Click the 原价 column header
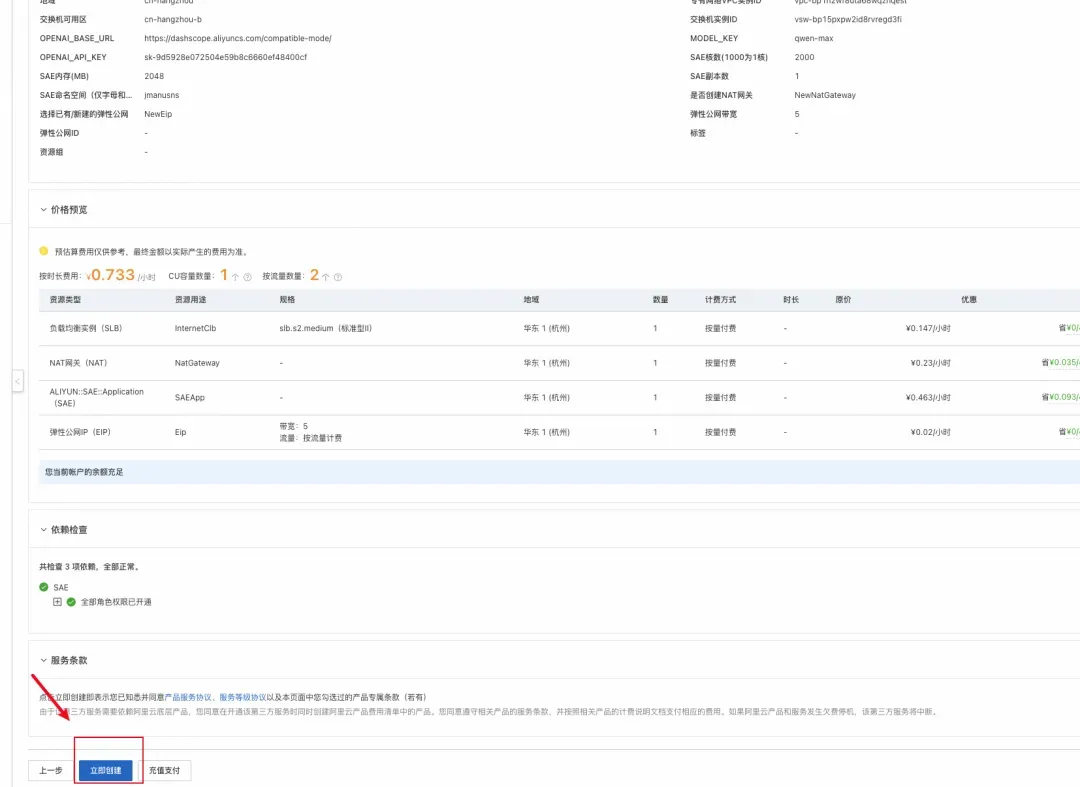 (843, 300)
